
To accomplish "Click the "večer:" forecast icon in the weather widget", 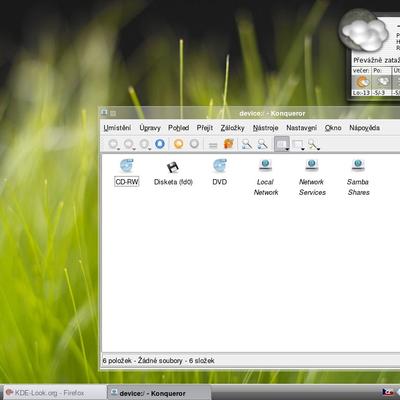I will (x=361, y=82).
